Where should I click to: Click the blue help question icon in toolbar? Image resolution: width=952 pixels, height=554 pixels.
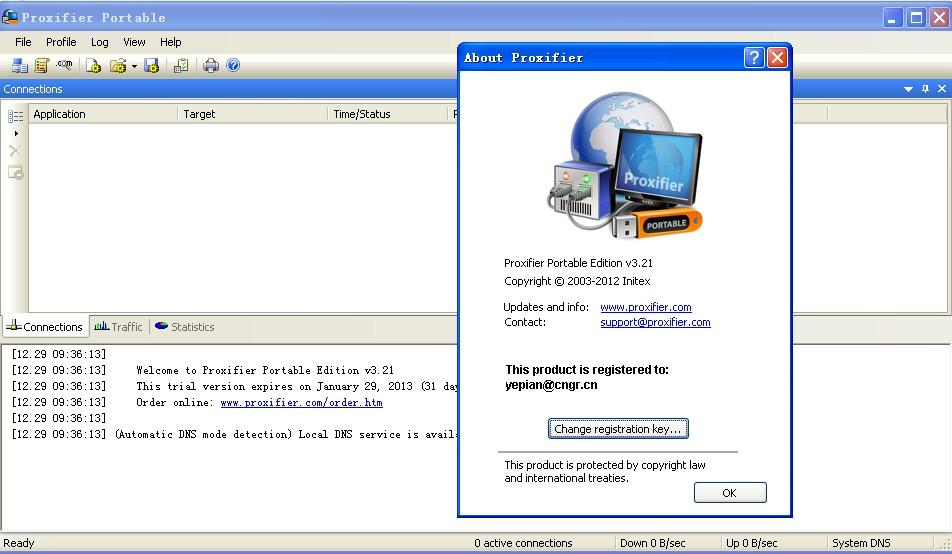[x=233, y=65]
